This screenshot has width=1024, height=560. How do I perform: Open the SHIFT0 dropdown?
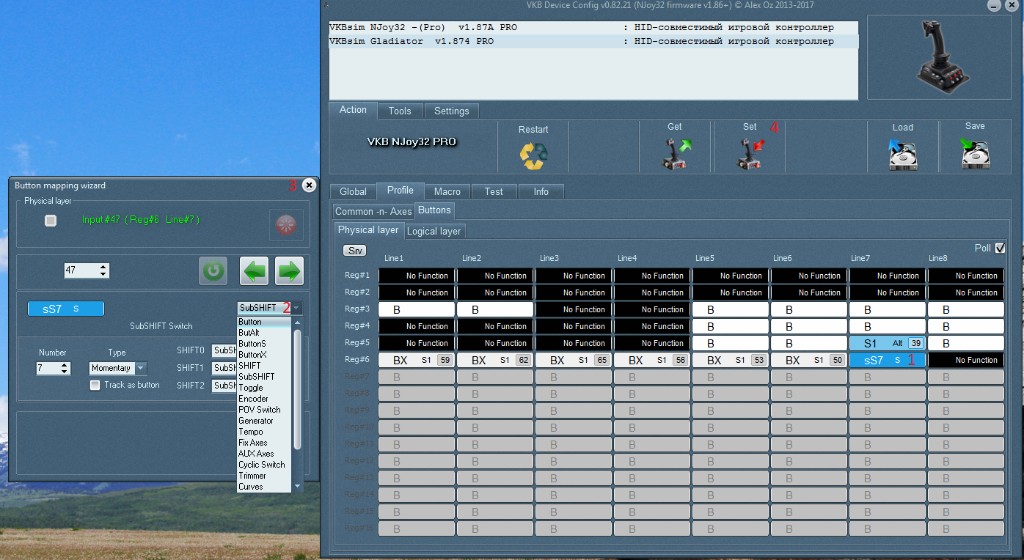tap(224, 350)
